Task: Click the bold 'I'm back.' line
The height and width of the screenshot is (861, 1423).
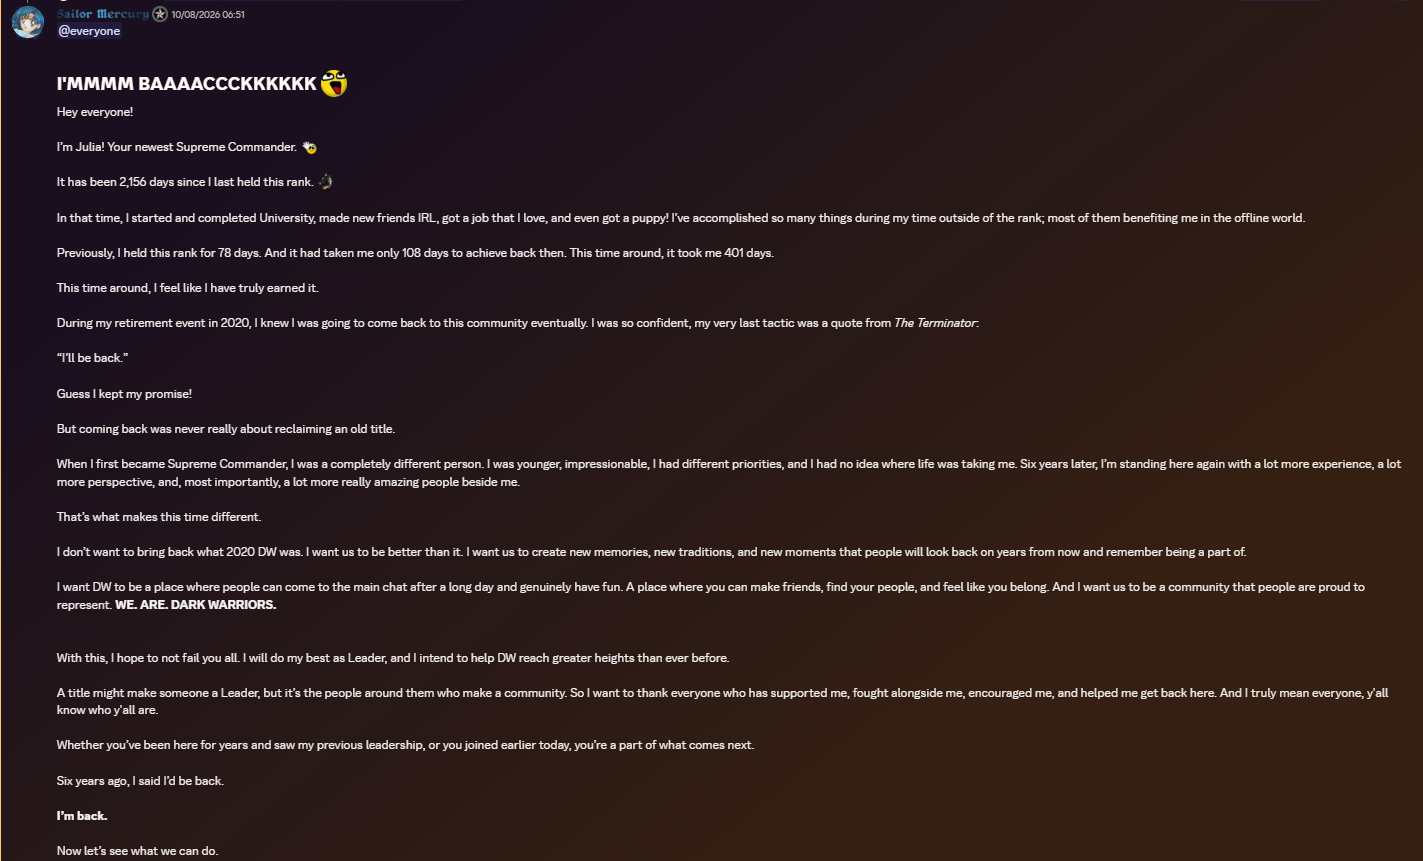Action: [82, 816]
